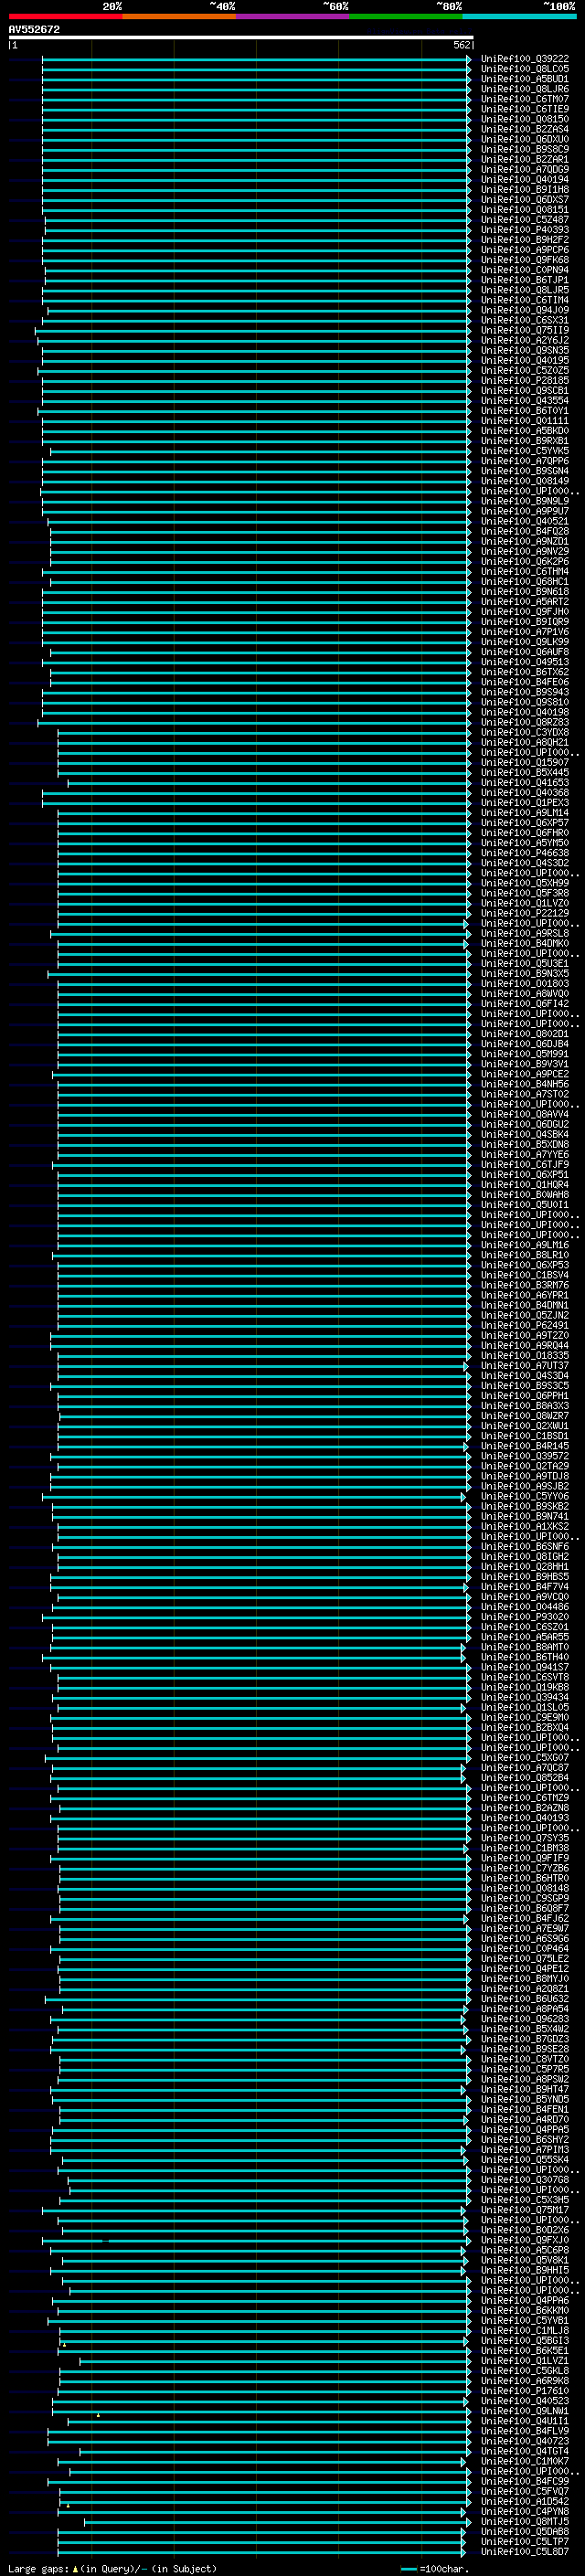
Task: Click the UniRef100_P22129 label
Action: click(x=525, y=913)
